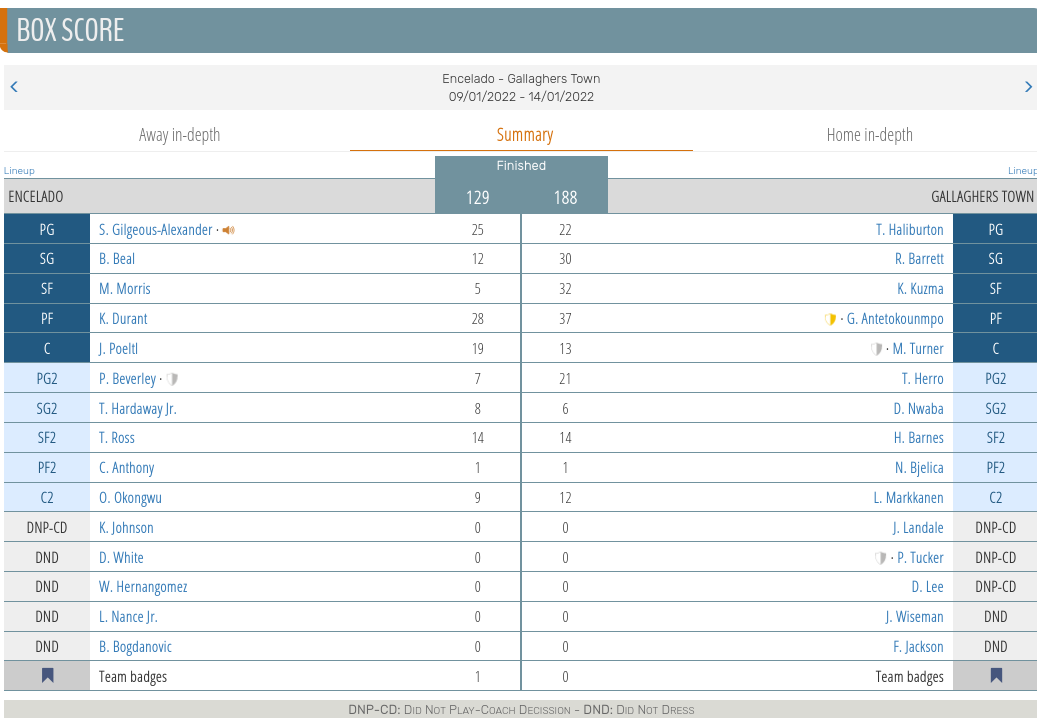Open Gallaghers Town Lineup link
Image resolution: width=1037 pixels, height=727 pixels.
point(1022,171)
